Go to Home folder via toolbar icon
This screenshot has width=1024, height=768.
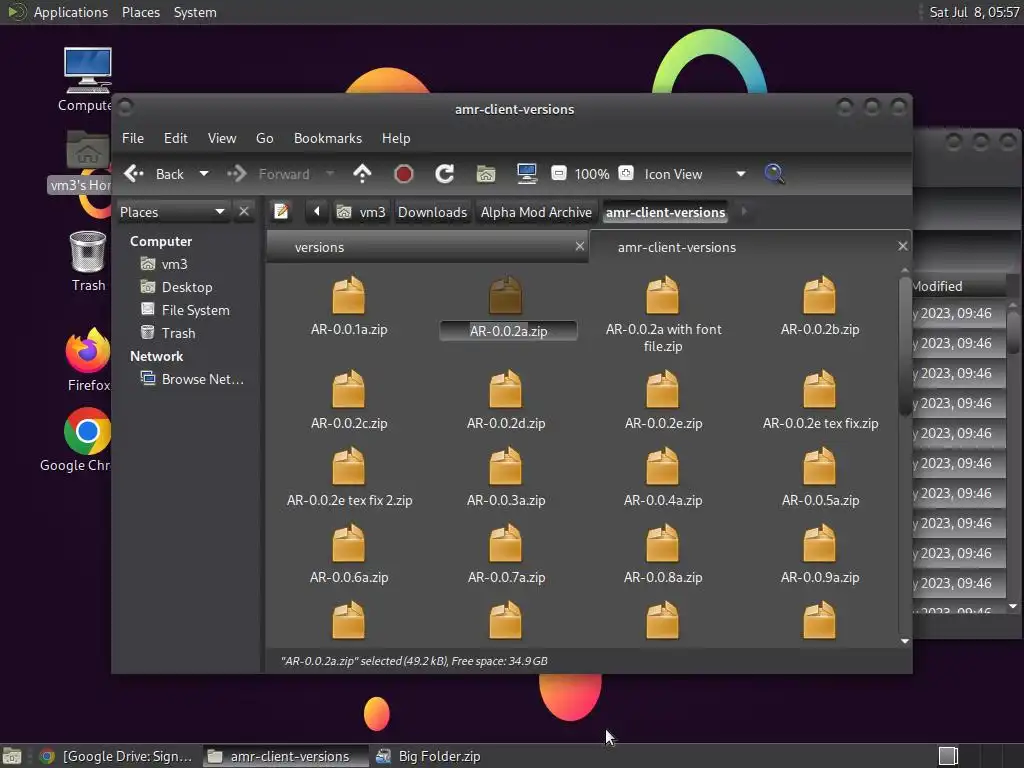click(486, 174)
